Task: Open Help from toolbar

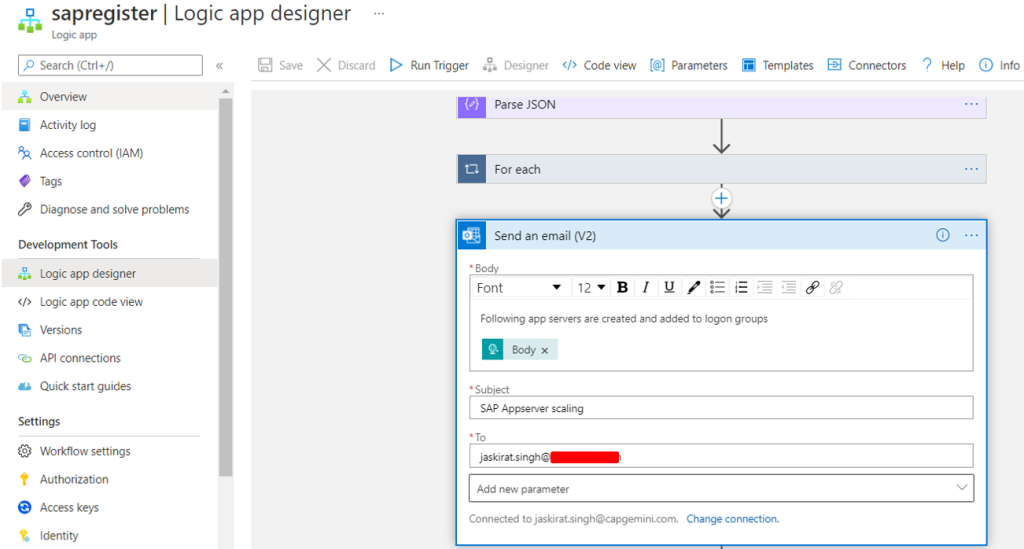Action: tap(942, 65)
